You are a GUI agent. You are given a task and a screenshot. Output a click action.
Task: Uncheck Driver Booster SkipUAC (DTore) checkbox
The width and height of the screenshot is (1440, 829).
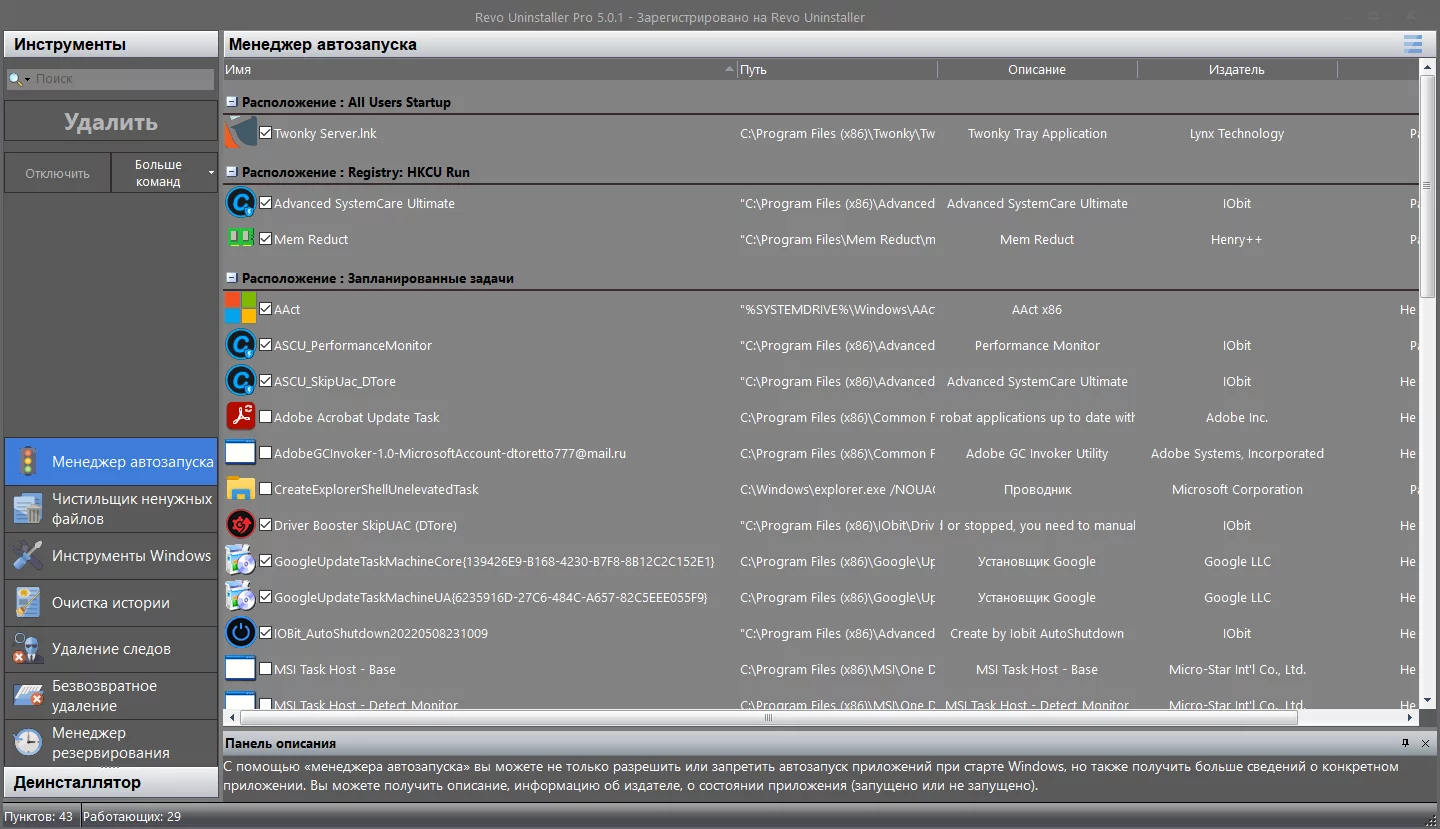click(x=265, y=524)
